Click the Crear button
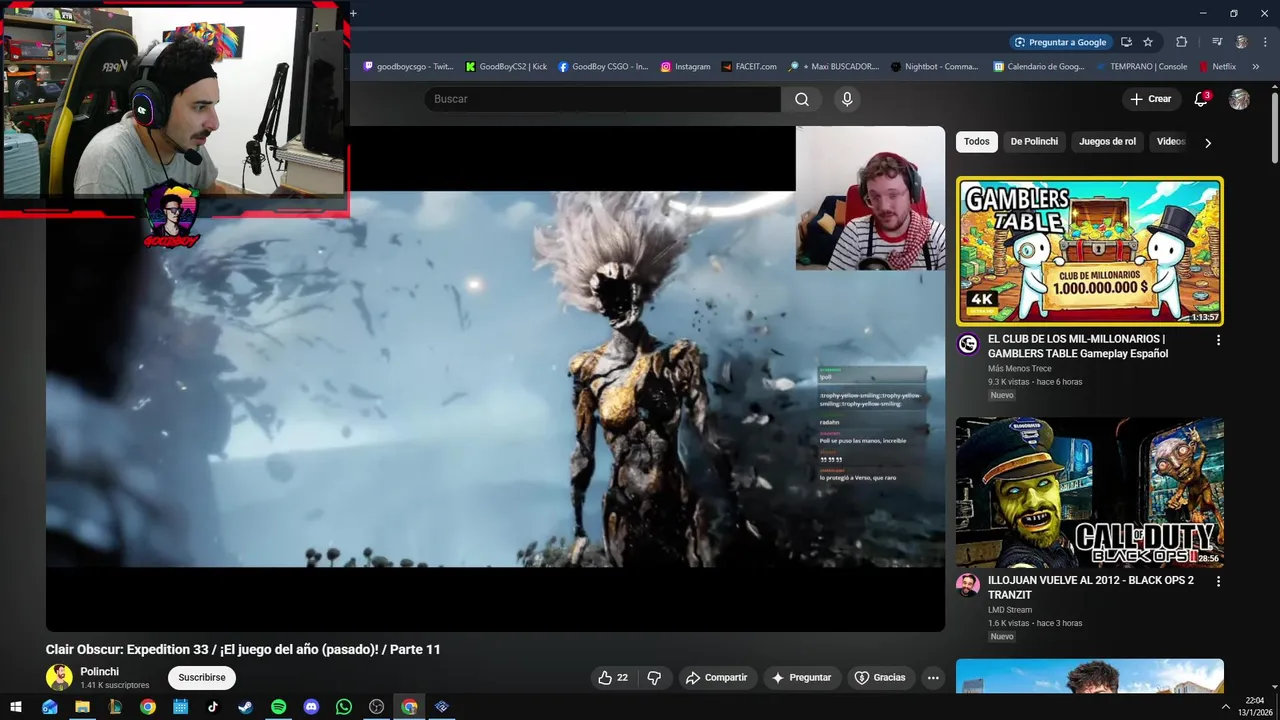 [x=1151, y=99]
